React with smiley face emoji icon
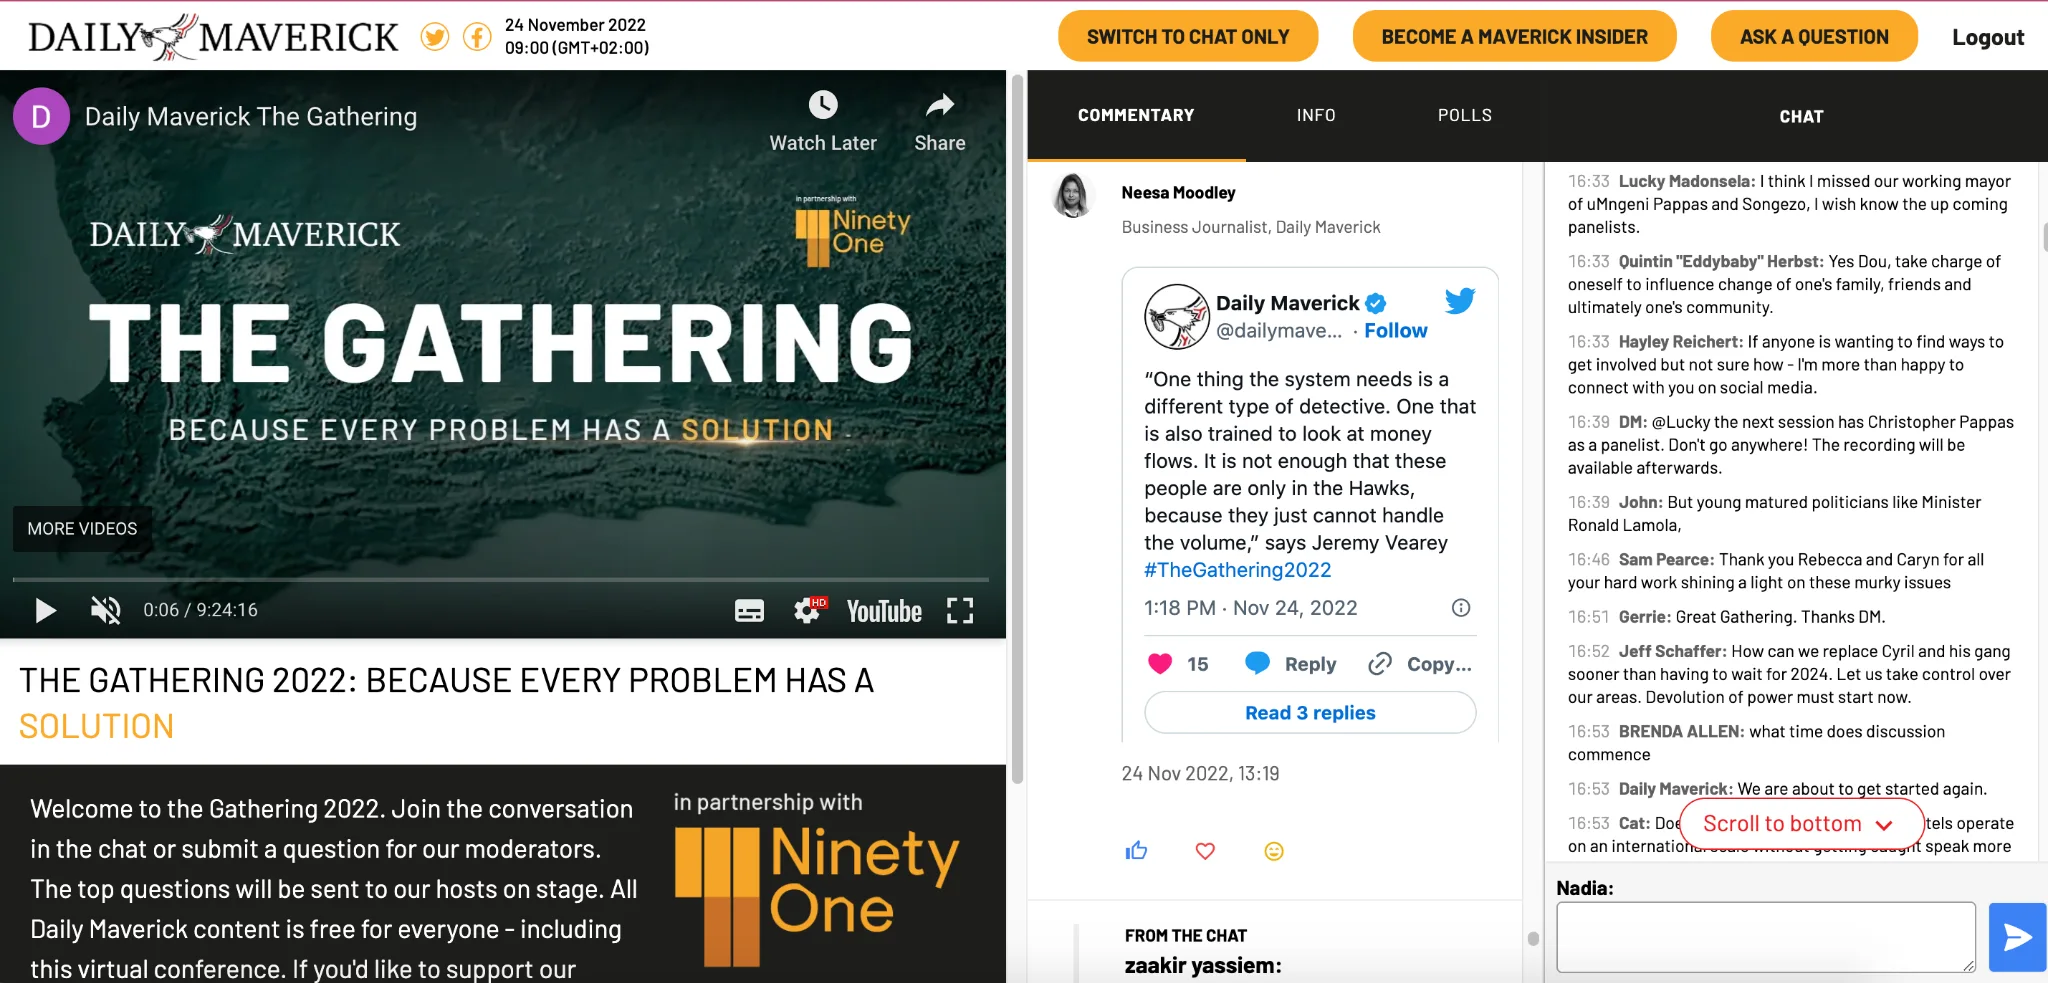 (1274, 851)
